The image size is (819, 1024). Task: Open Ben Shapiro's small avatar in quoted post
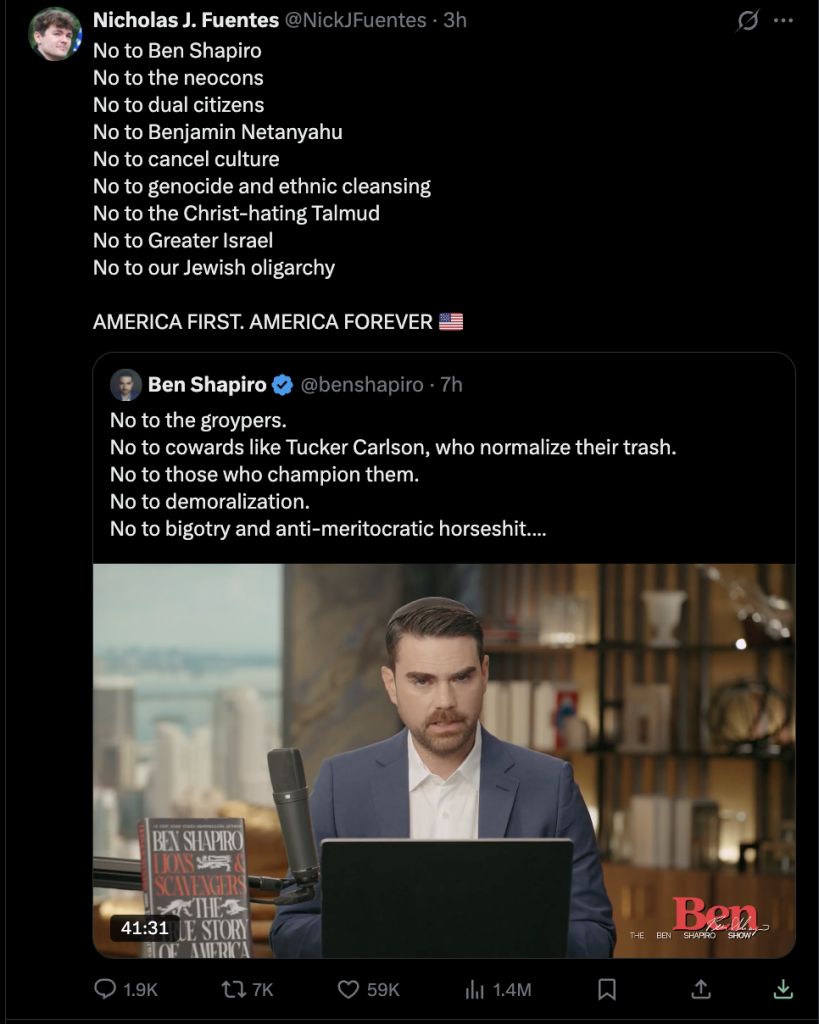125,385
